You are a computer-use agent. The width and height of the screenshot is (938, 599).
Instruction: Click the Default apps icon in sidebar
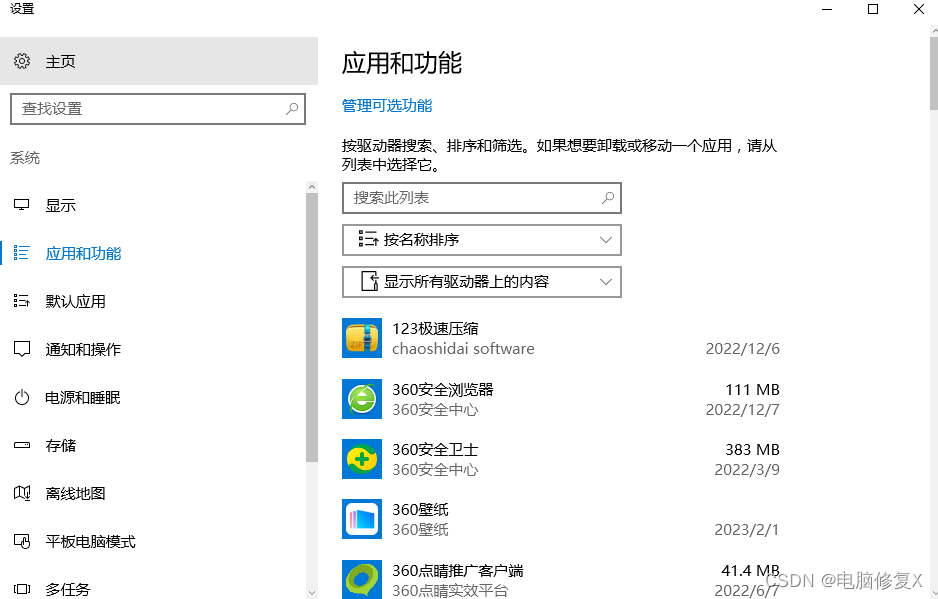tap(22, 301)
